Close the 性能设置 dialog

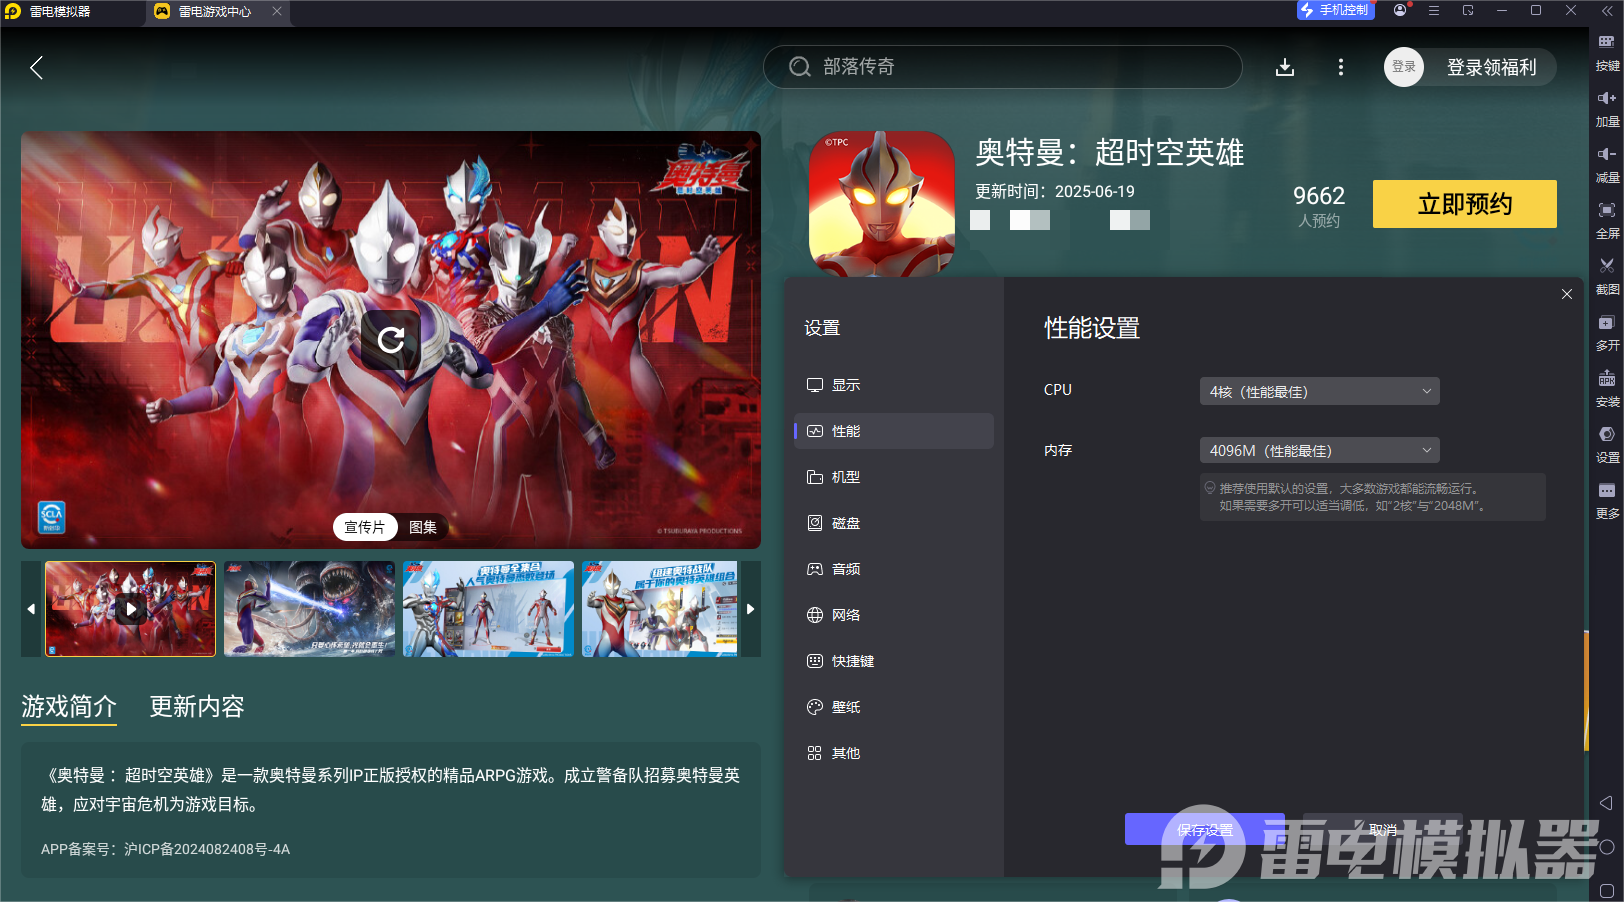(x=1567, y=294)
